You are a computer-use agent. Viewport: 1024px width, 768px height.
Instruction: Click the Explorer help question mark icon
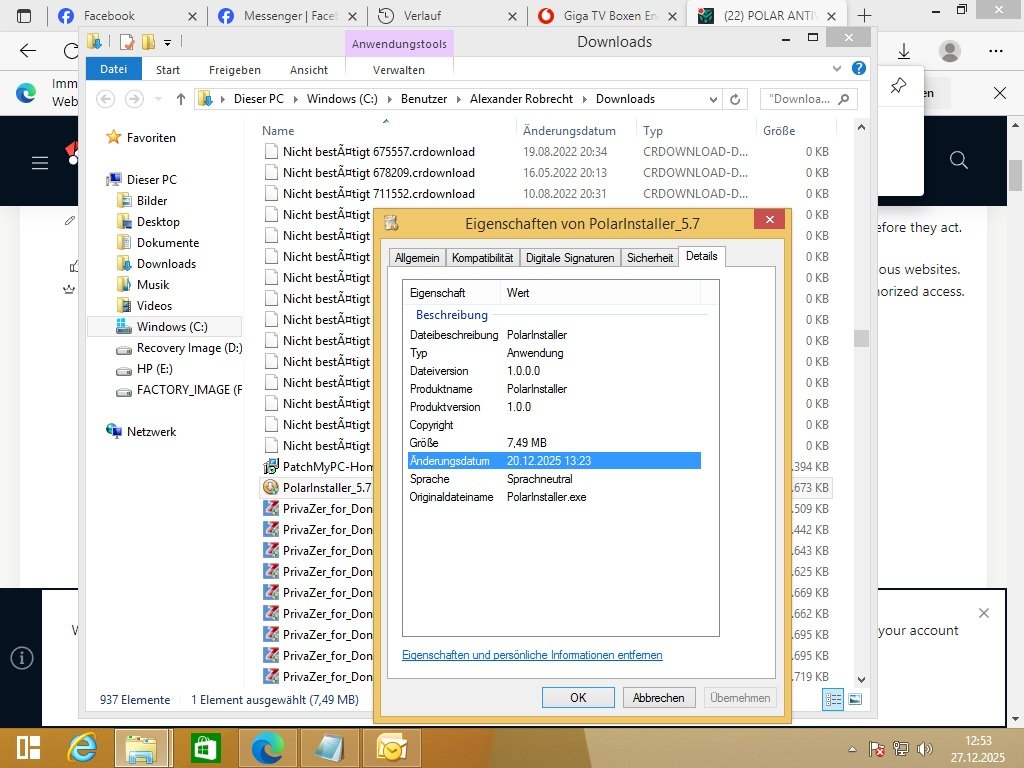(x=859, y=68)
